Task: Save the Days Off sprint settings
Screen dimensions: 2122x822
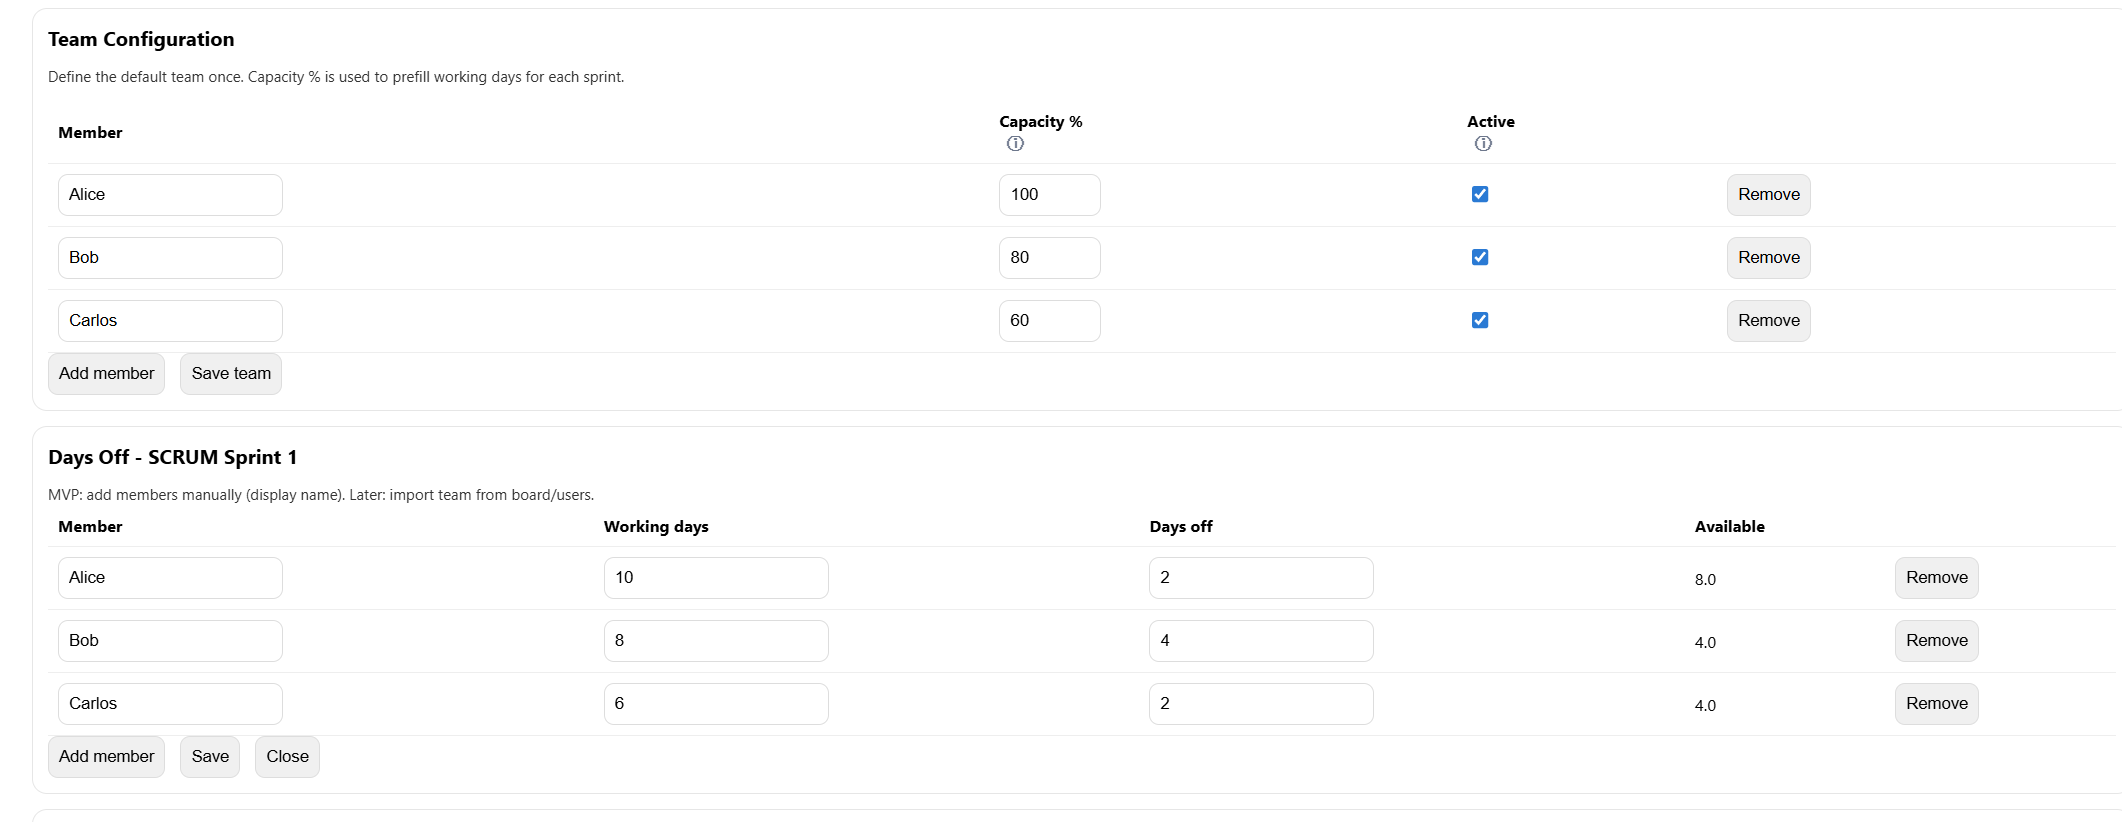Action: 210,757
